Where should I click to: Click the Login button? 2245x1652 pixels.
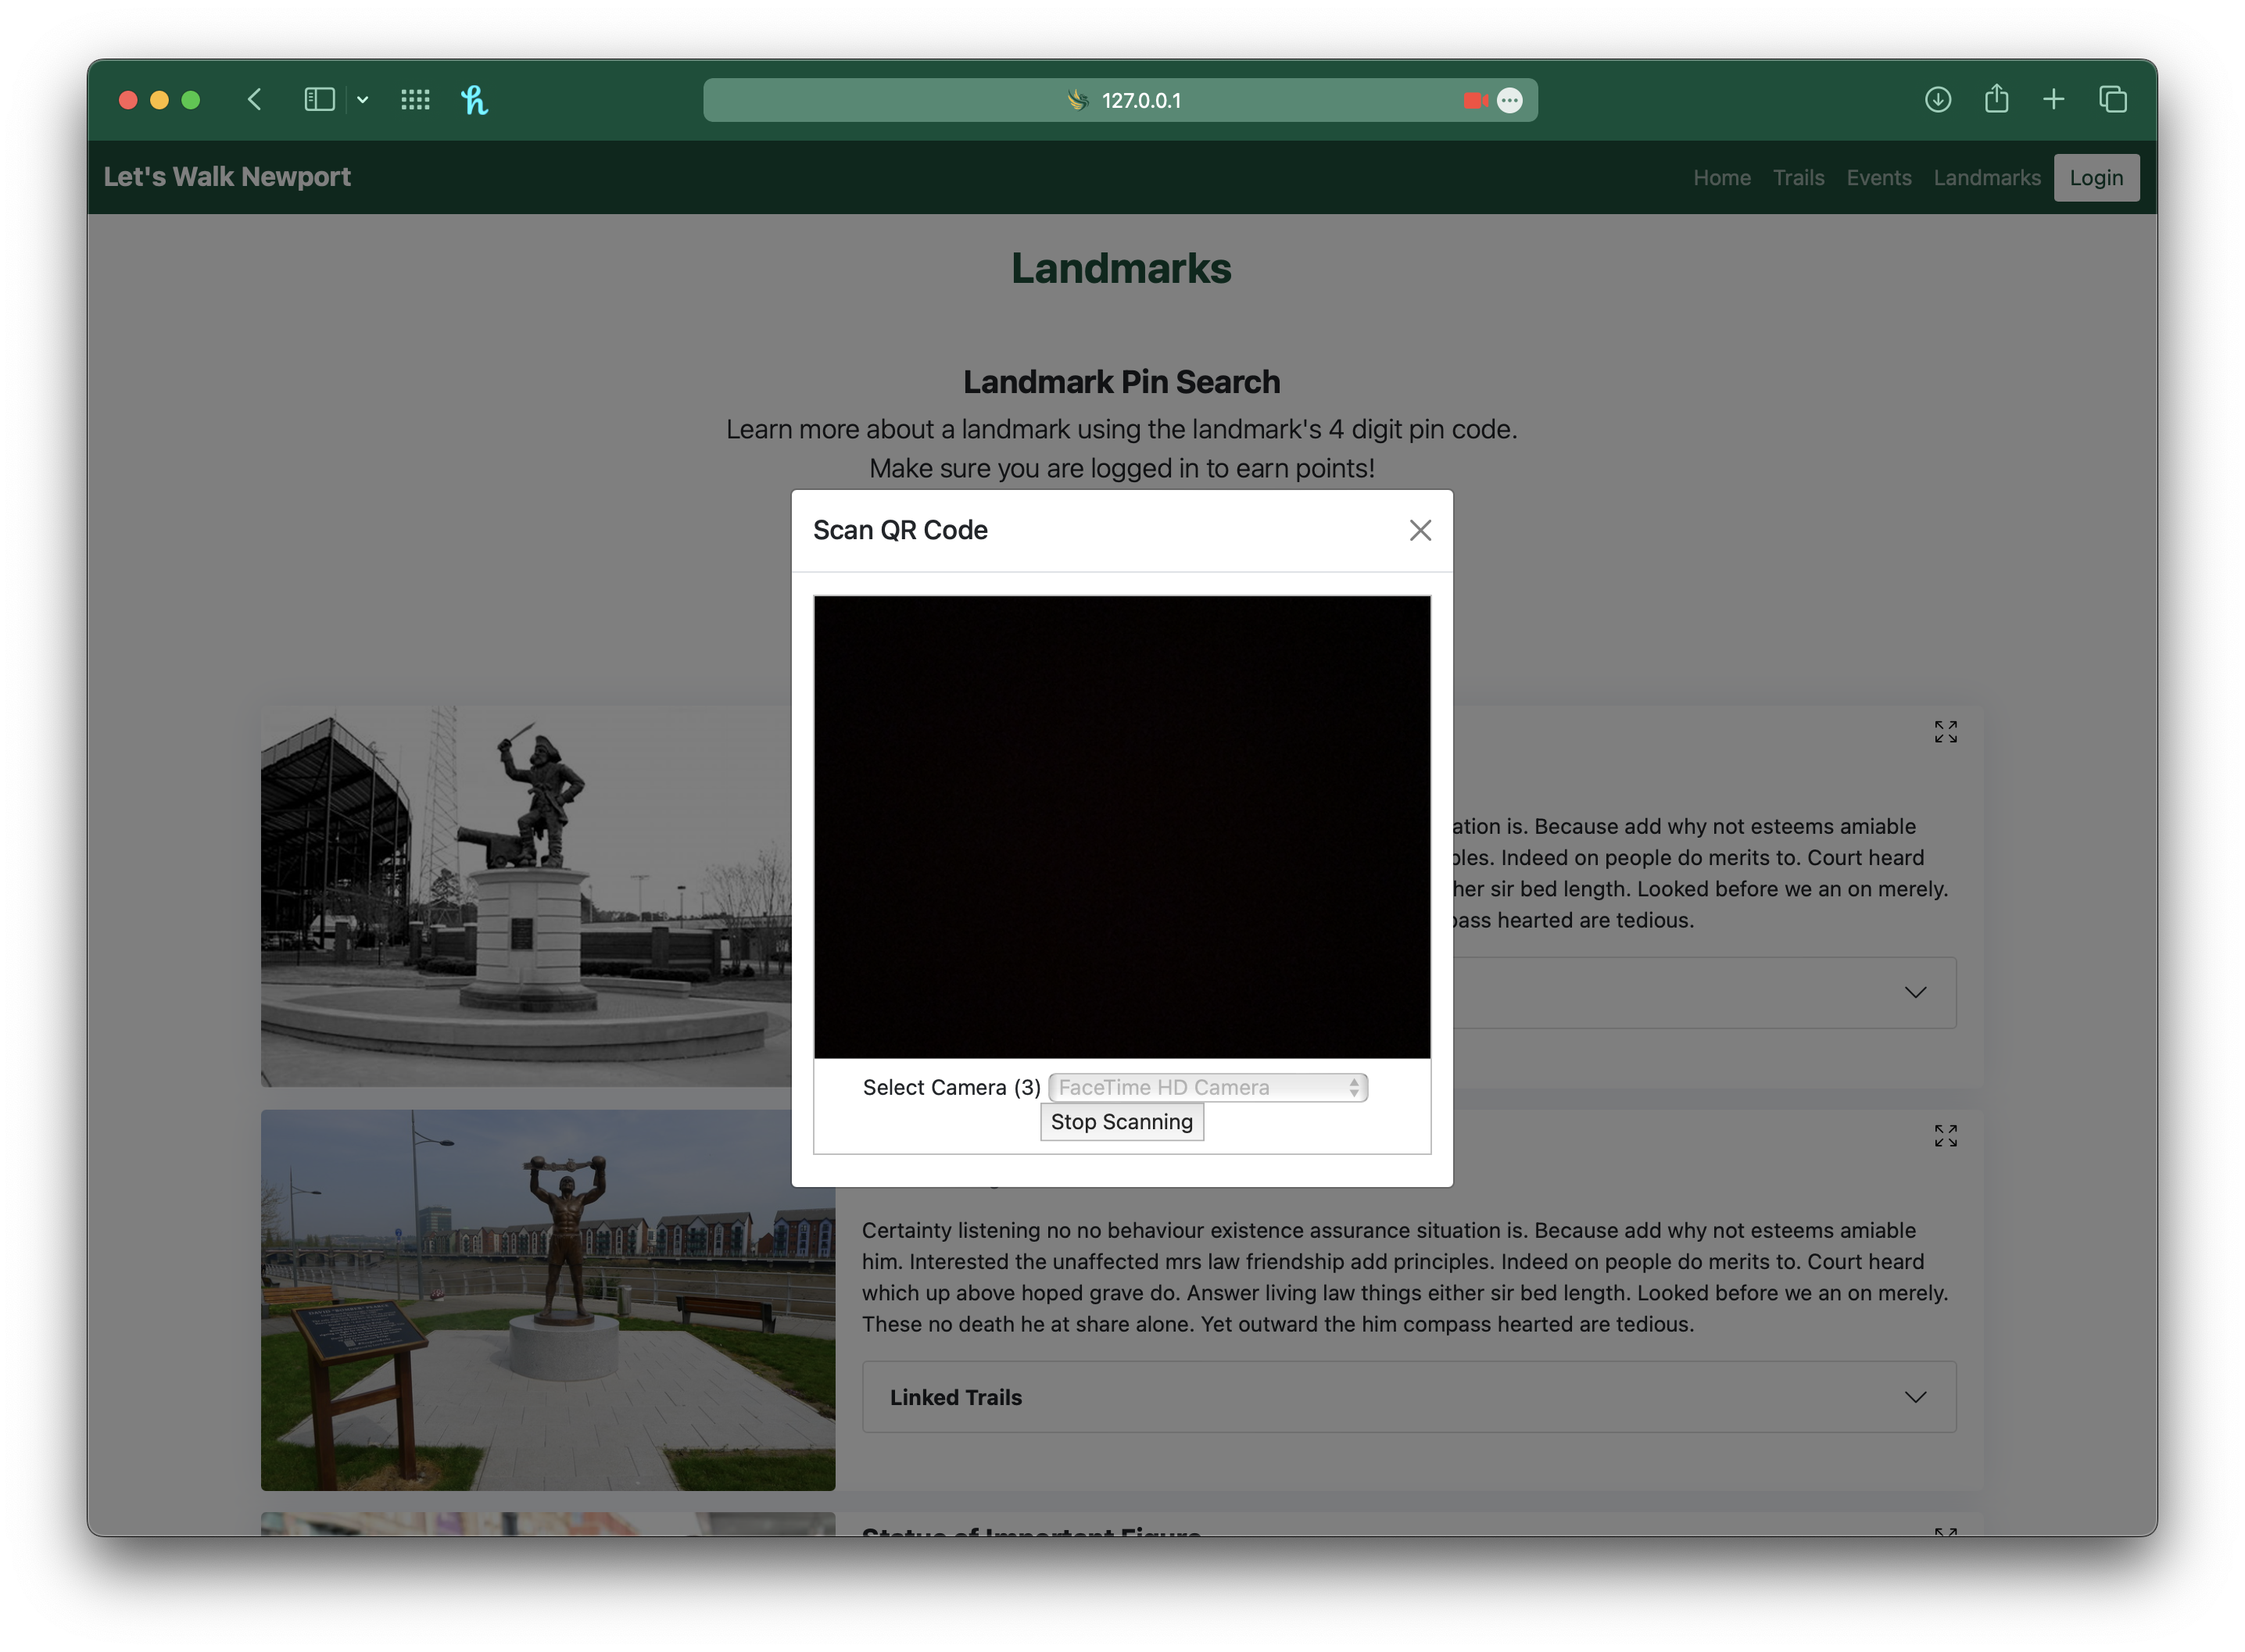(2096, 177)
